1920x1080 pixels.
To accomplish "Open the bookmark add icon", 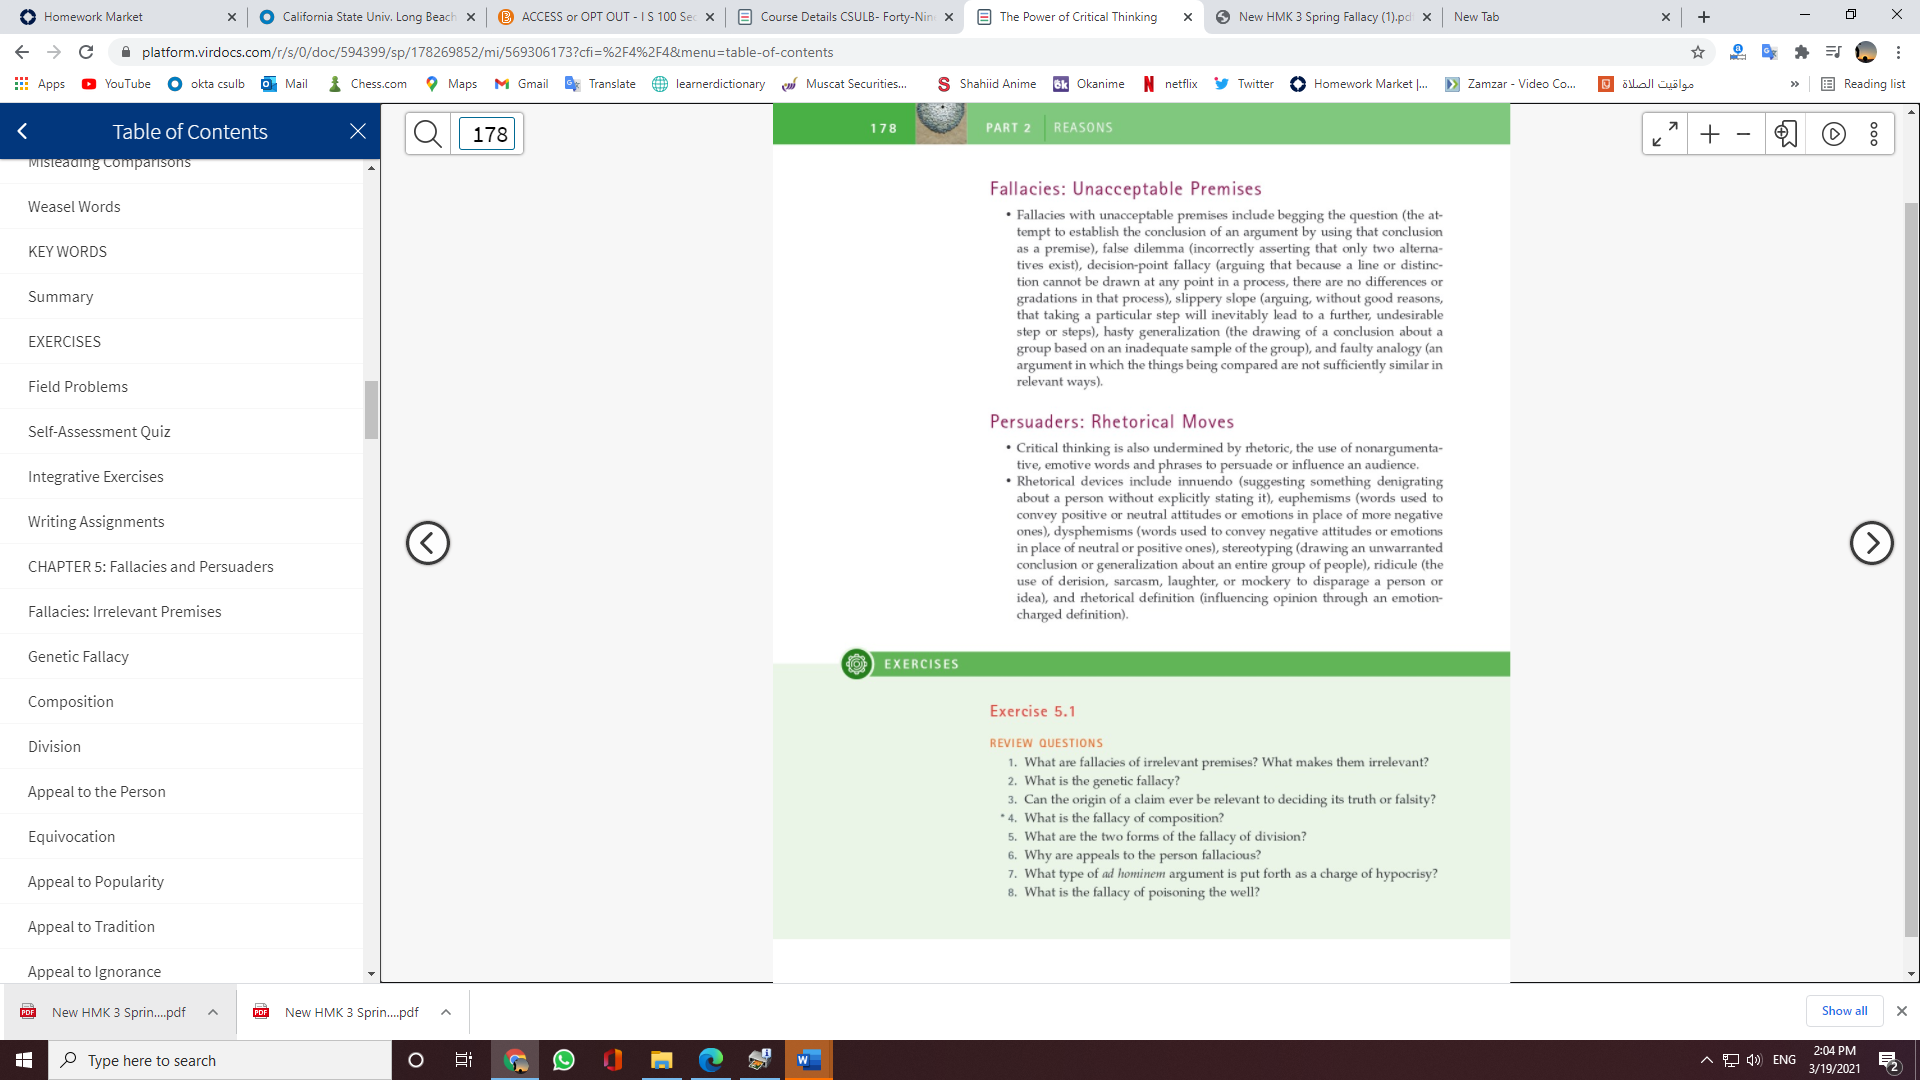I will click(1786, 134).
